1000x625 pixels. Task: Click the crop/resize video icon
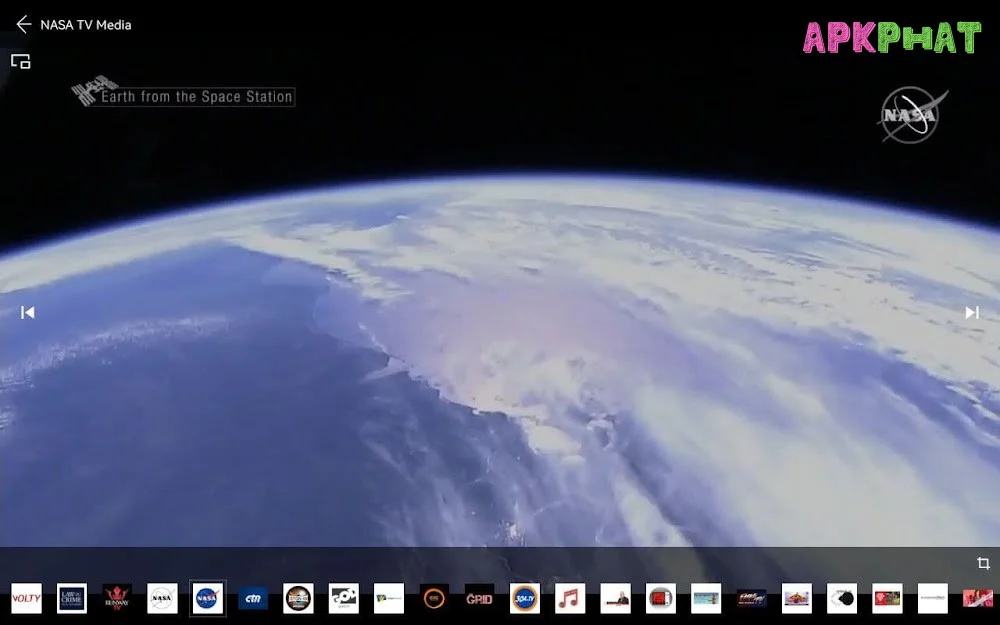982,564
